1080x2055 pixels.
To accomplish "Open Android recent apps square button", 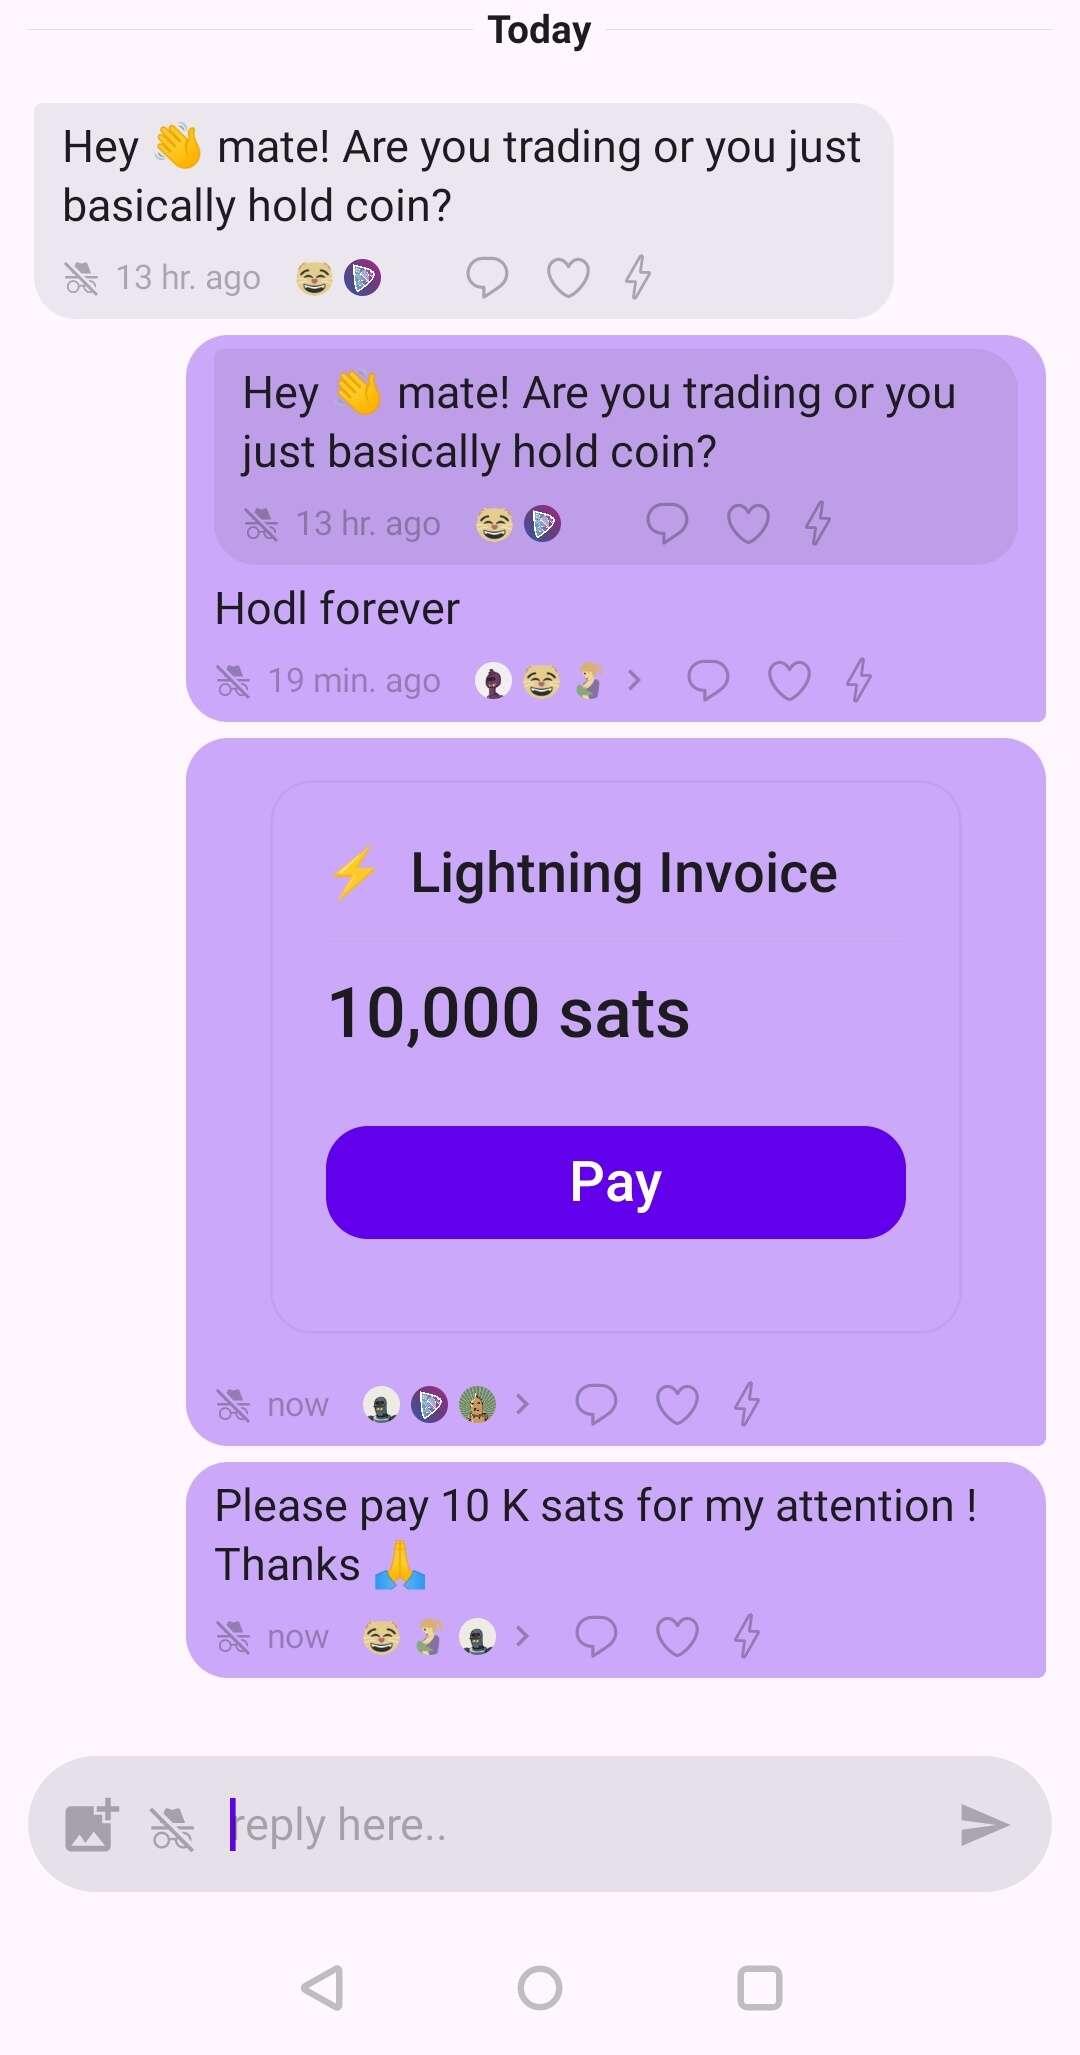I will click(760, 1988).
